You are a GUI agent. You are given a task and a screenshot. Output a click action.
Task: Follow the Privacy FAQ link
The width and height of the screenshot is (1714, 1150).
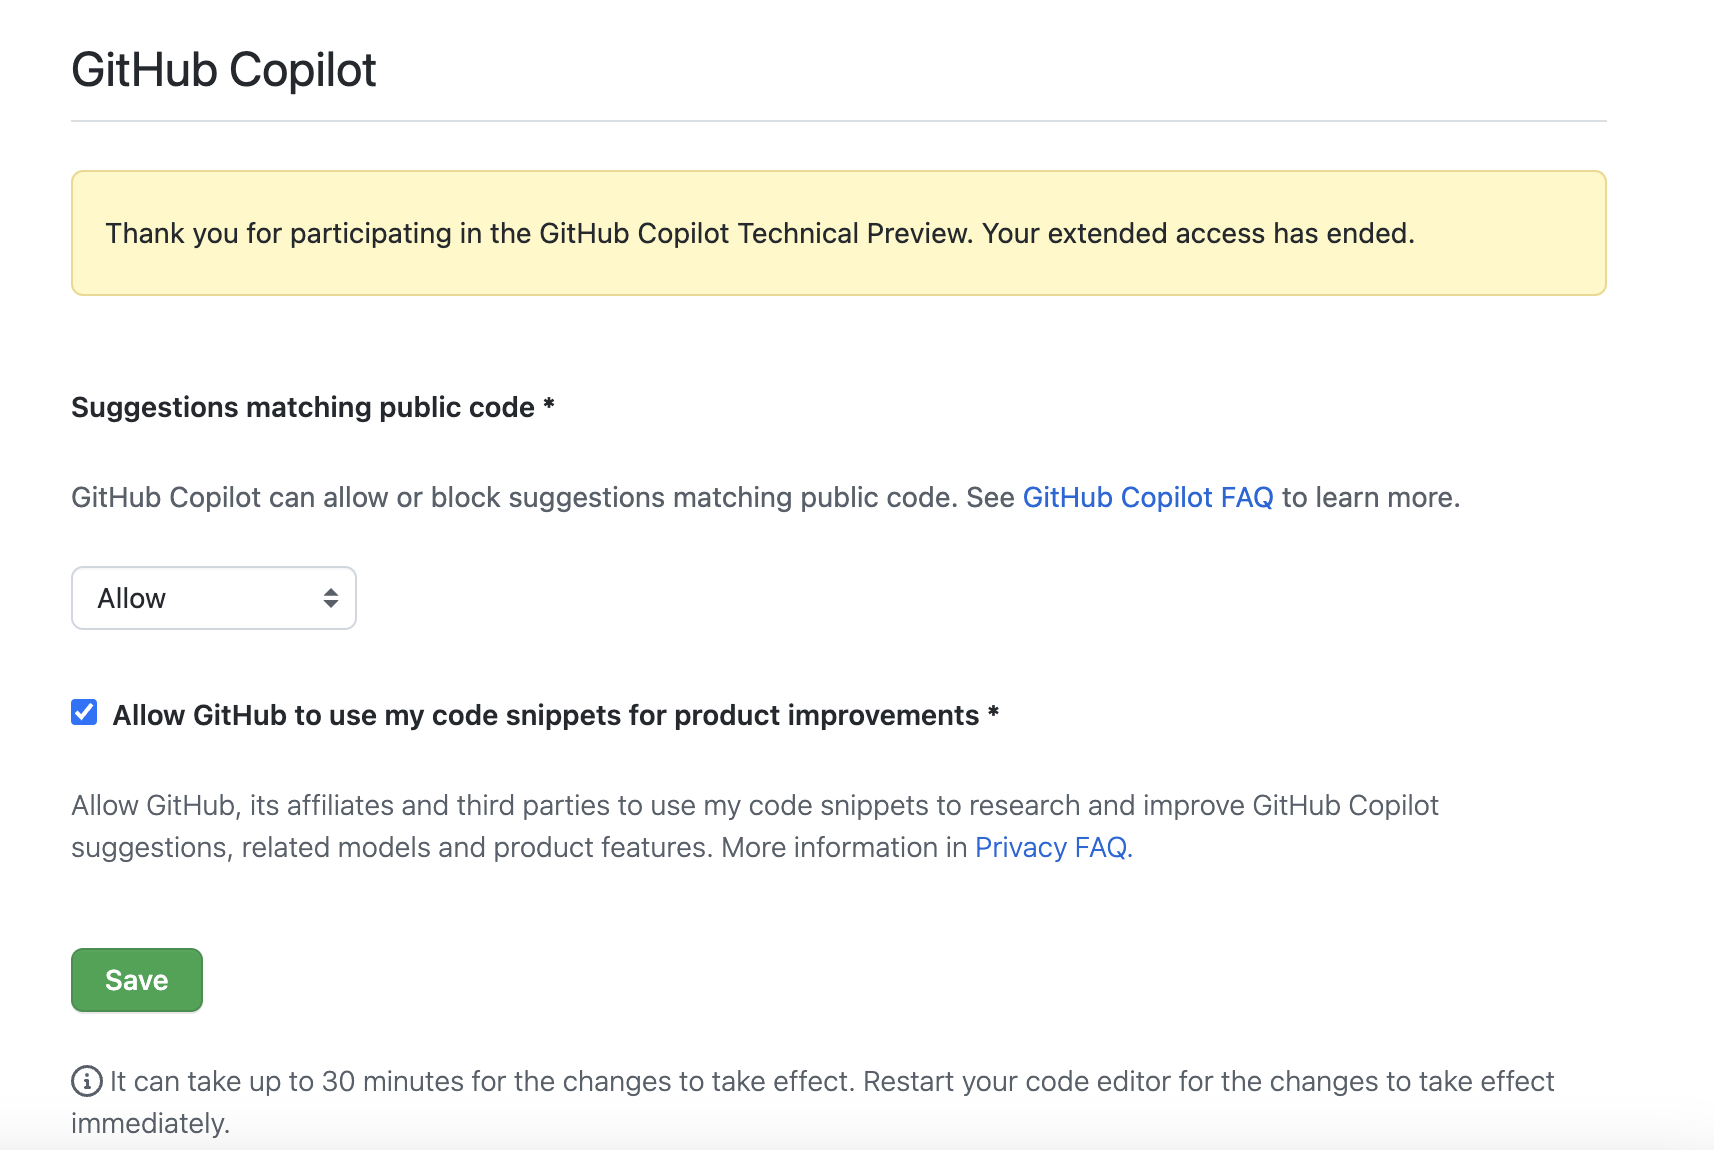(x=1053, y=848)
